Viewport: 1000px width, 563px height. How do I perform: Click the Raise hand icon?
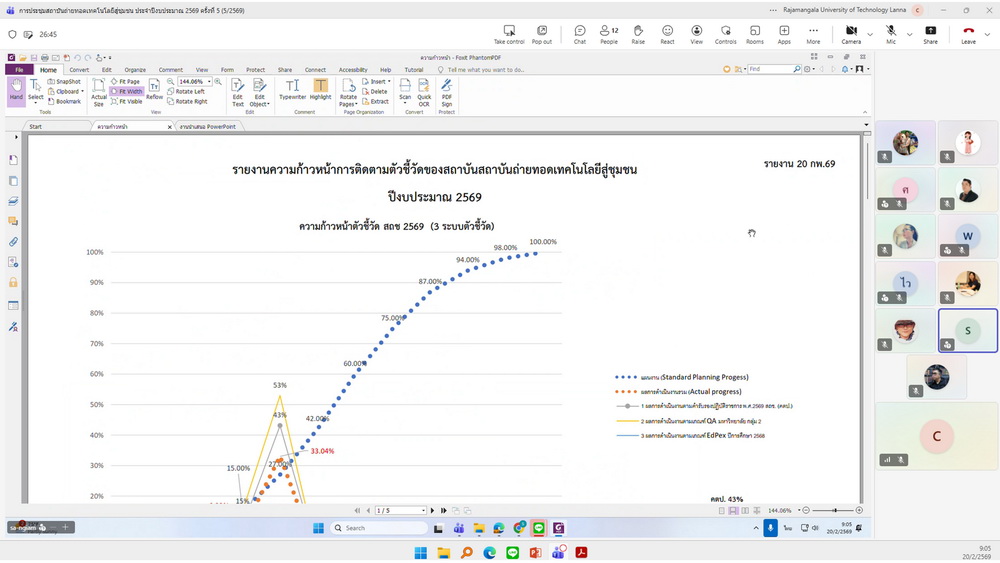coord(638,34)
